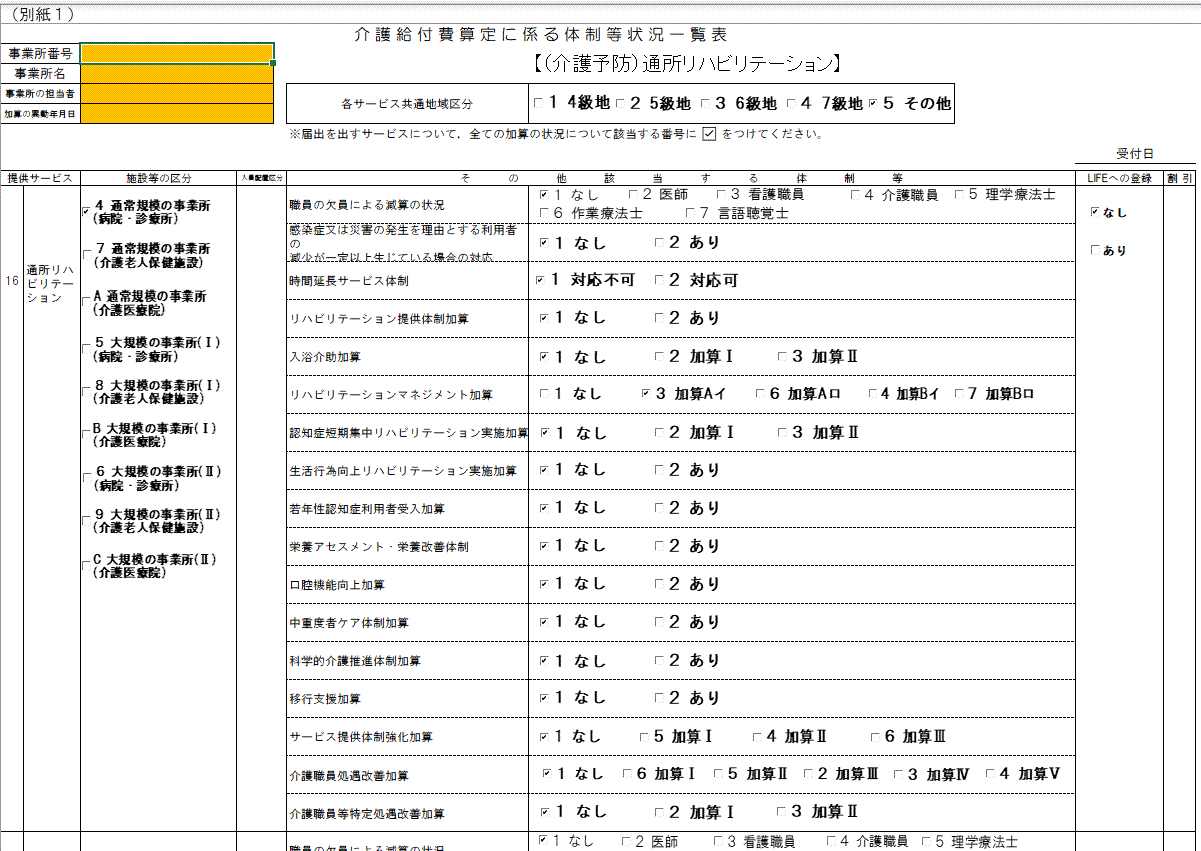This screenshot has height=851, width=1201.
Task: Tick the '7 加算Bロ' checkbox
Action: pos(960,394)
